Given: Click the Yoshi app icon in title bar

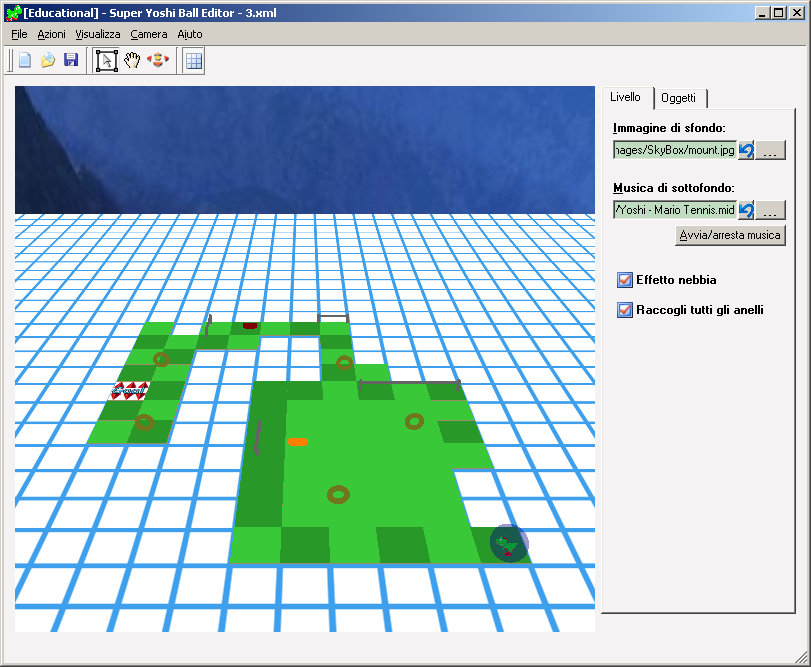Looking at the screenshot, I should click(x=13, y=13).
